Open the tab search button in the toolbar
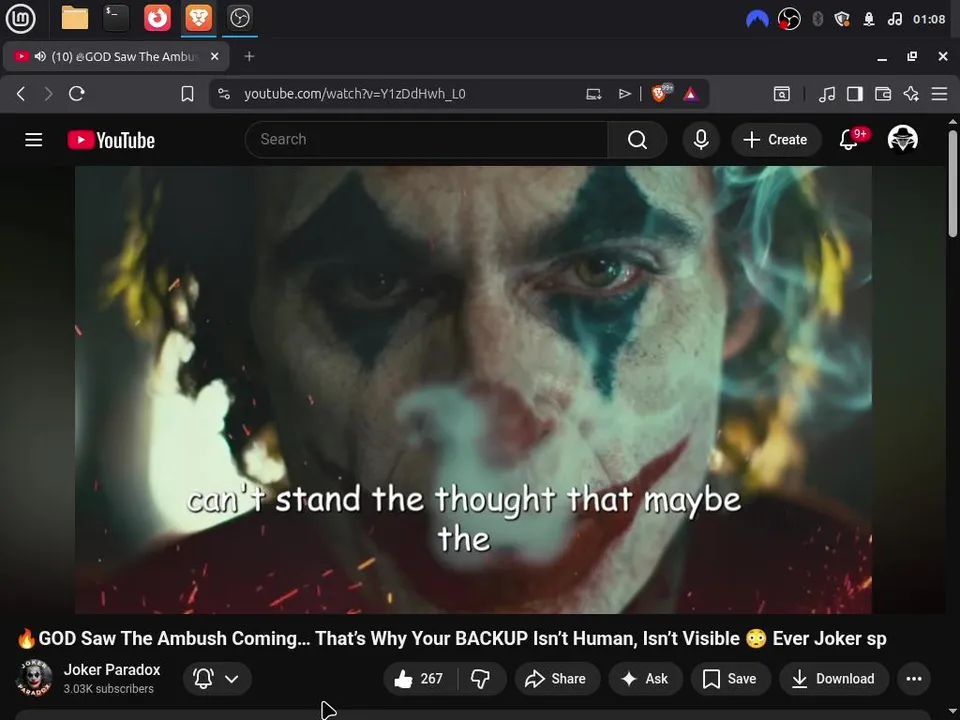960x720 pixels. (782, 94)
